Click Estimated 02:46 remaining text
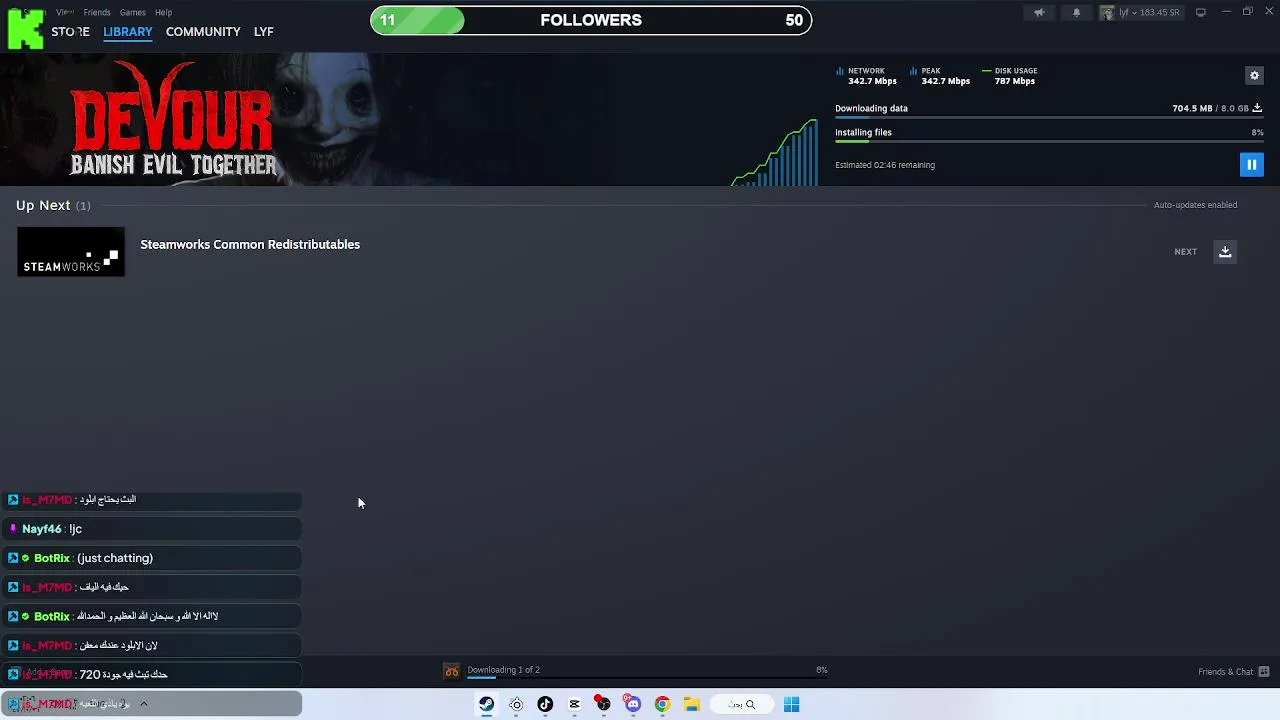Viewport: 1280px width, 720px height. 885,165
